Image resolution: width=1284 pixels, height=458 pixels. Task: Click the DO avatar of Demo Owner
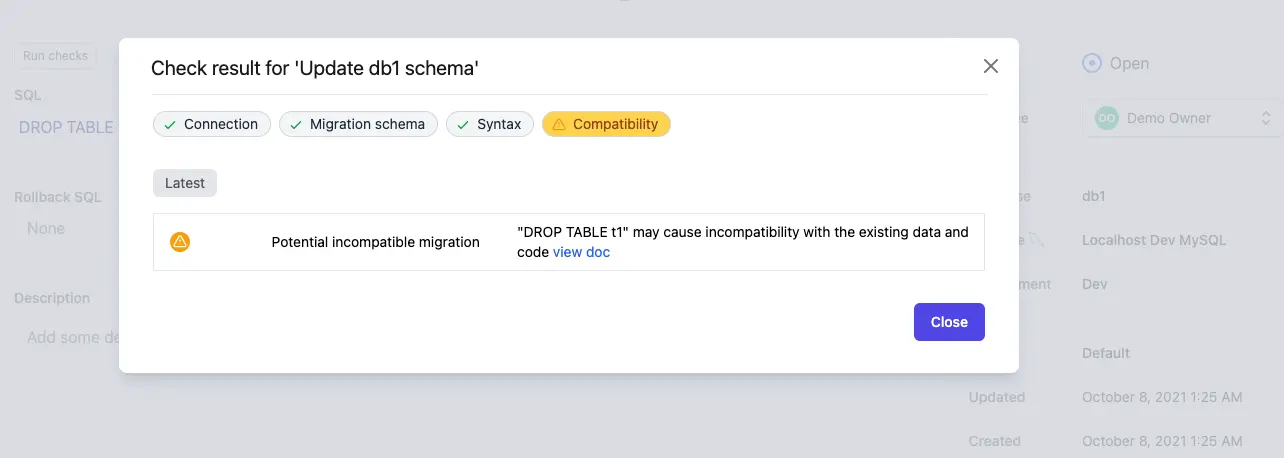coord(1106,118)
